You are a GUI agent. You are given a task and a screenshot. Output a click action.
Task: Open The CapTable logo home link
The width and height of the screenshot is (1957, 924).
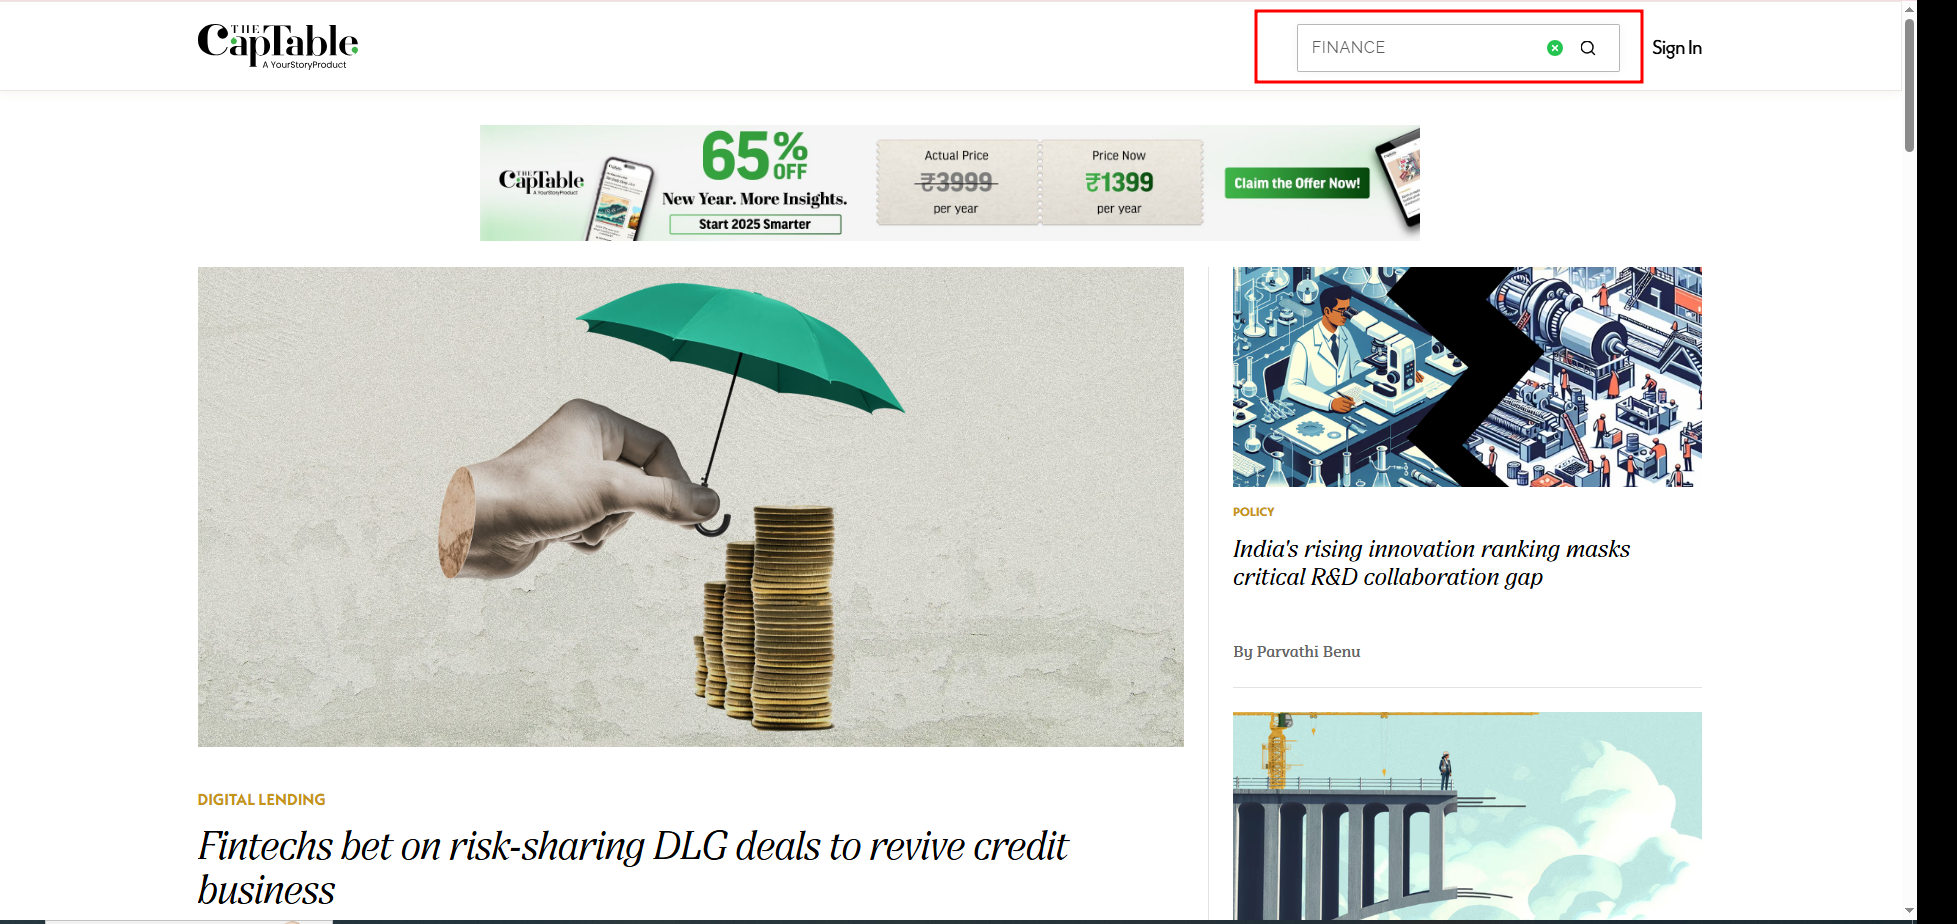(x=278, y=46)
